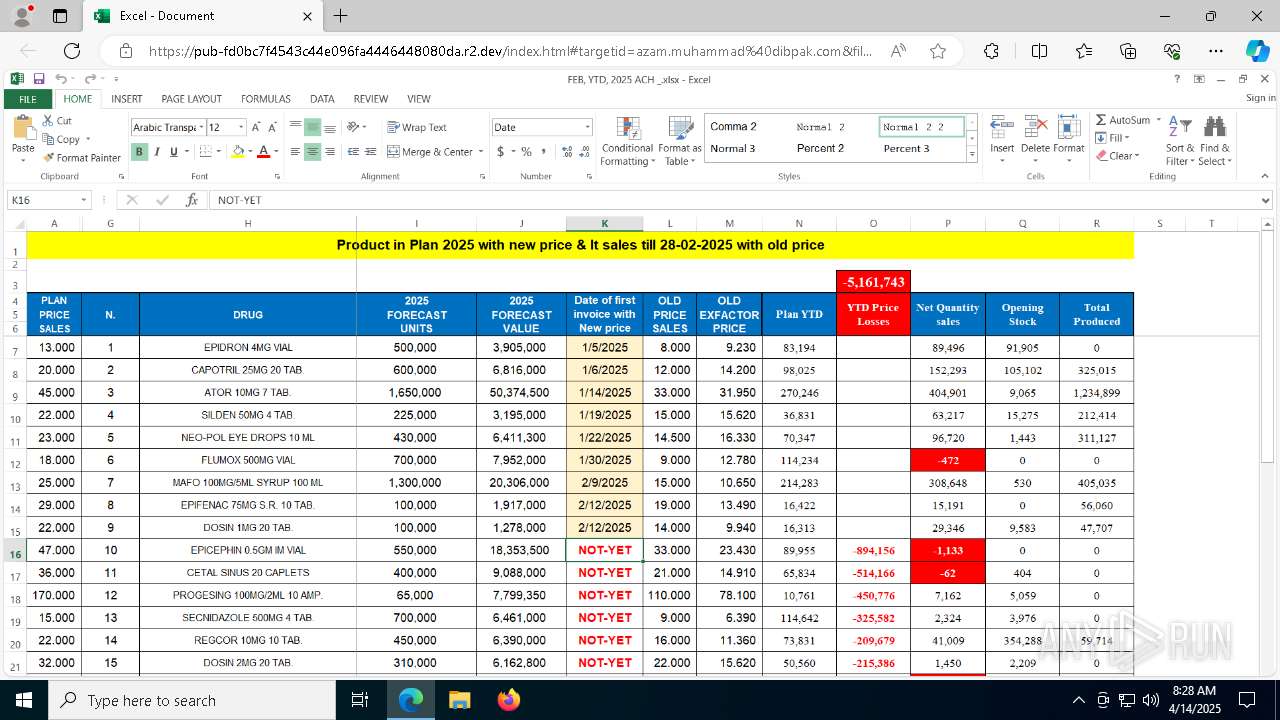Click Sign in link in Excel
Viewport: 1280px width, 720px height.
coord(1260,98)
